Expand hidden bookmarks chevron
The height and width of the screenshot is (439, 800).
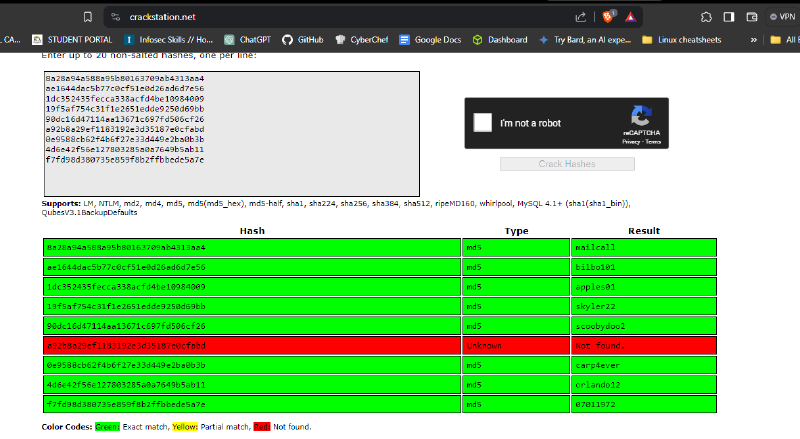[x=754, y=40]
